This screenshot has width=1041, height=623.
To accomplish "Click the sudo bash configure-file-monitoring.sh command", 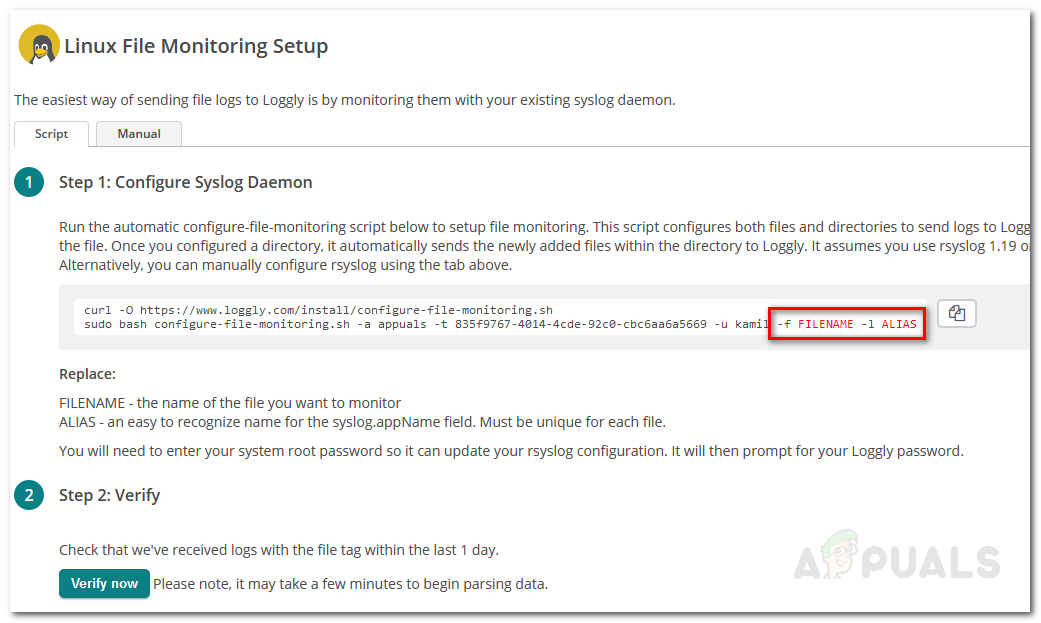I will 500,324.
